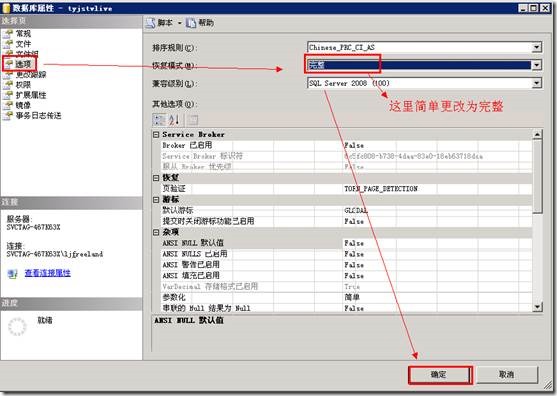This screenshot has height=396, width=557.
Task: Collapse the Service Broker section
Action: (156, 135)
